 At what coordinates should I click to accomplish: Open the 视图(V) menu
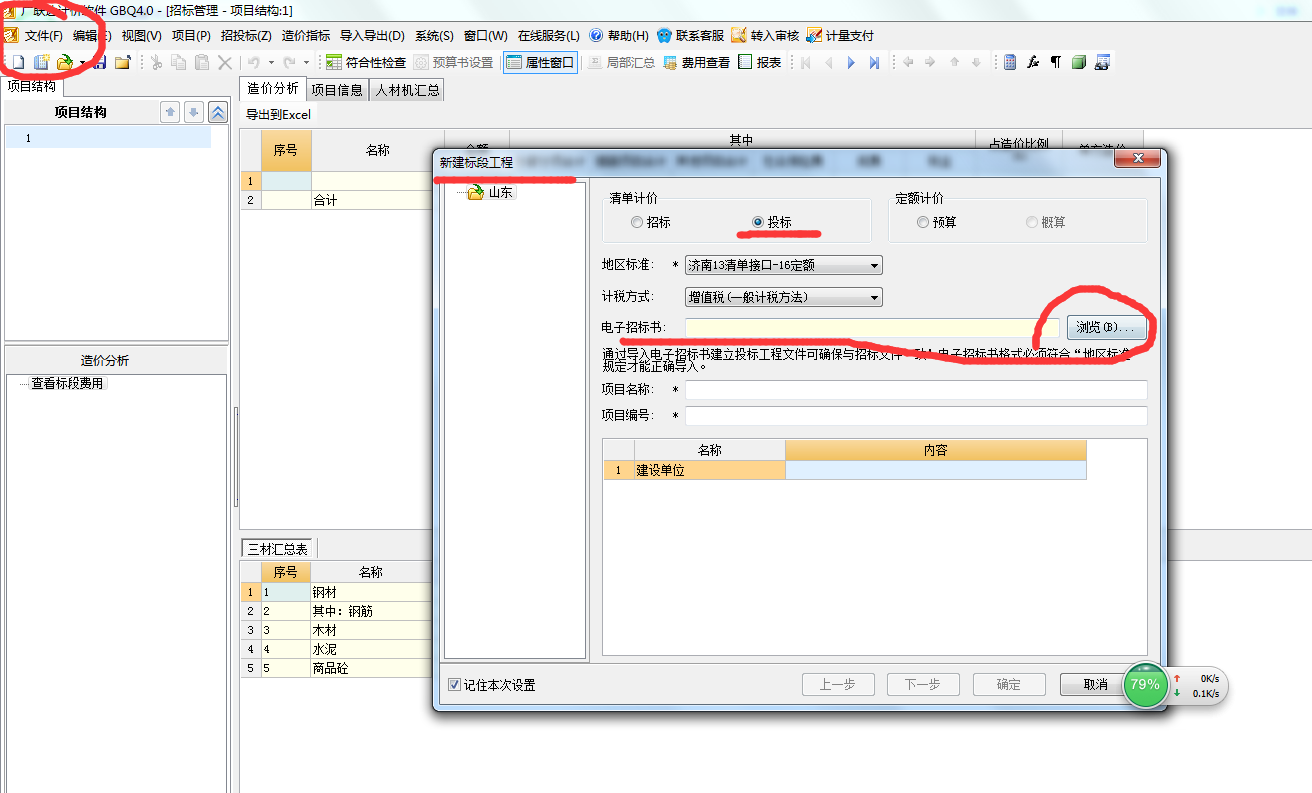point(141,35)
